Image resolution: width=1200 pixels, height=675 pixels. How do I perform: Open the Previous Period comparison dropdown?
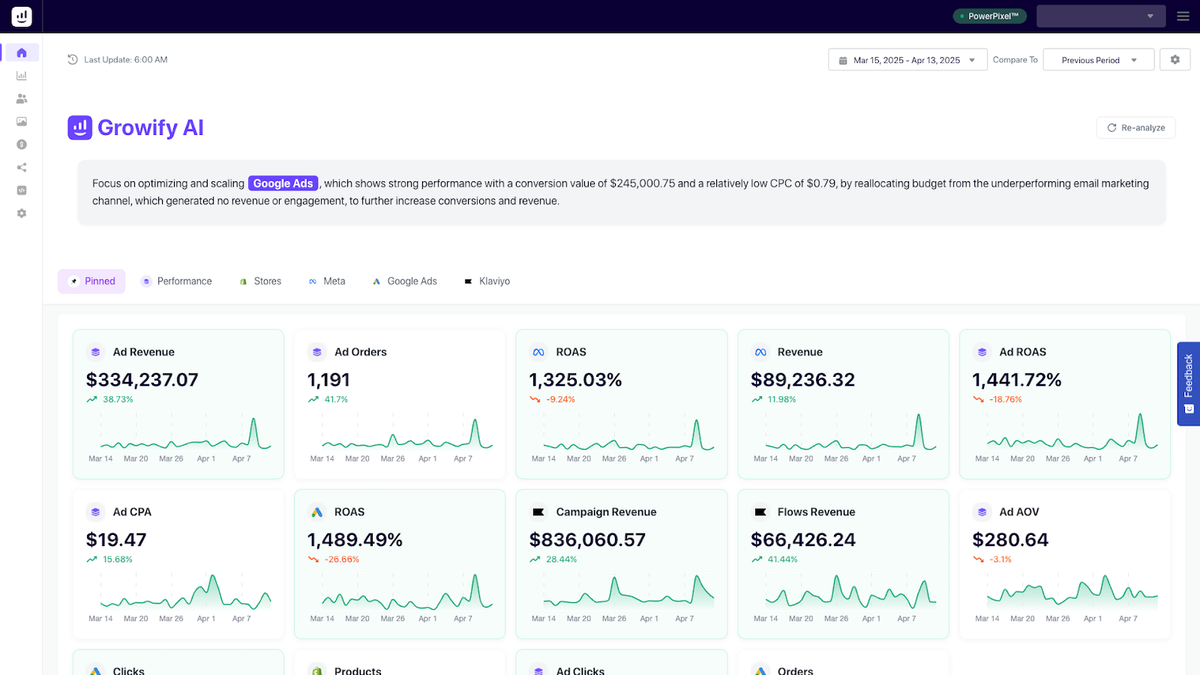tap(1098, 59)
